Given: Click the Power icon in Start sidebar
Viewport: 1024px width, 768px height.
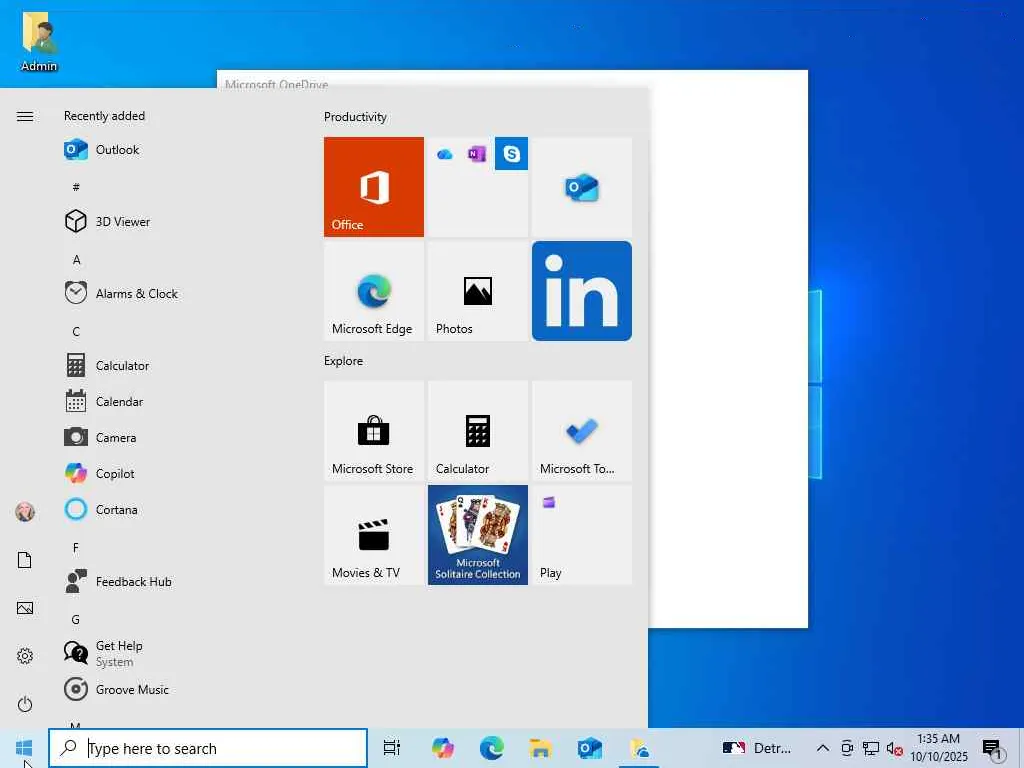Looking at the screenshot, I should (x=25, y=704).
